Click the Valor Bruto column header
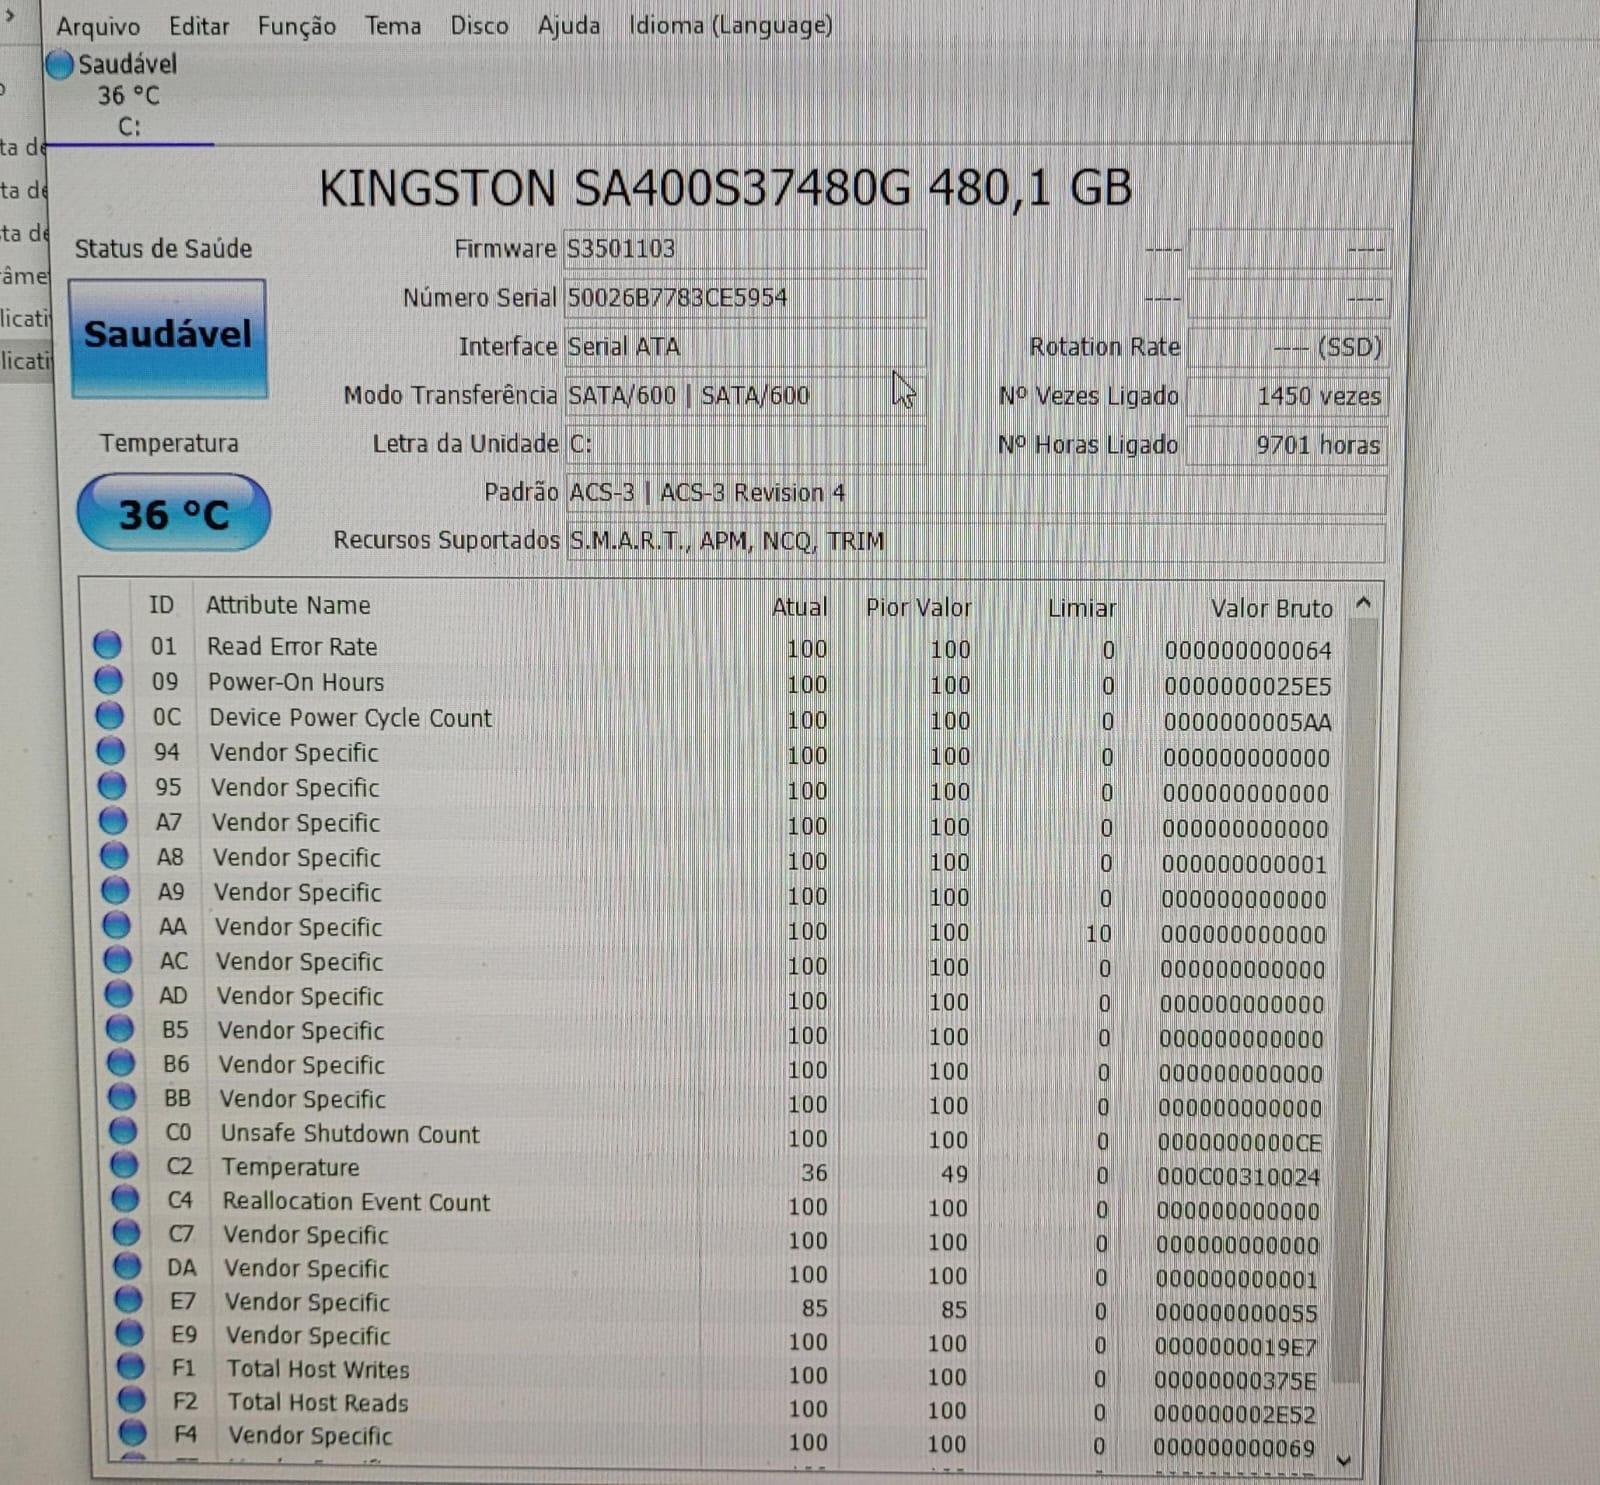 pyautogui.click(x=1271, y=609)
